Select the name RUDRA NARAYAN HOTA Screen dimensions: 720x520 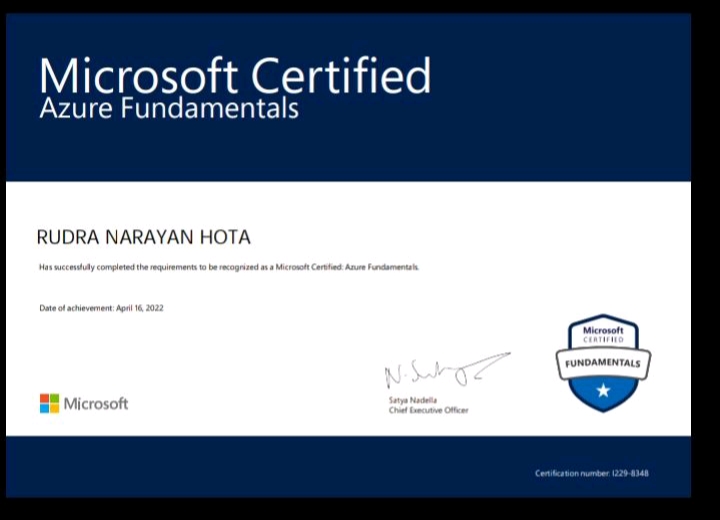coord(143,237)
